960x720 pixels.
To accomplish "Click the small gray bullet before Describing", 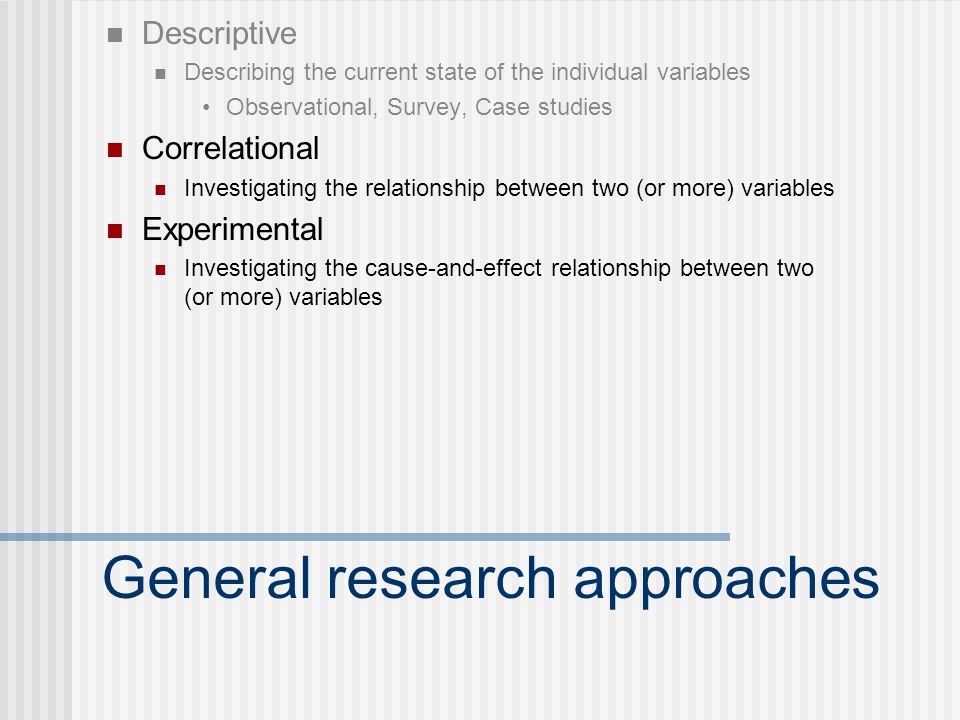I will point(160,74).
